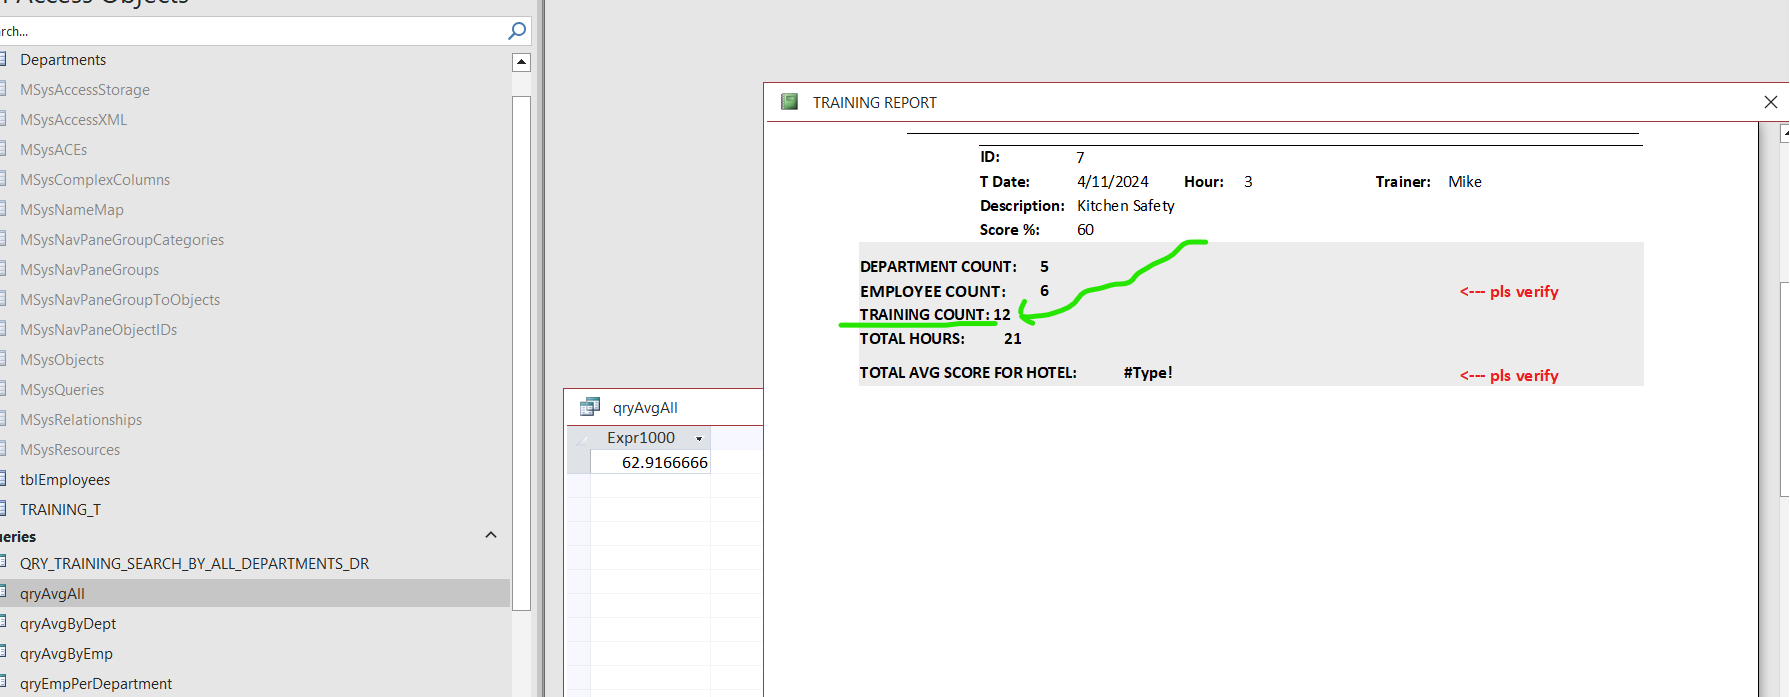Click the T Date value 4/11/2024

pyautogui.click(x=1113, y=182)
